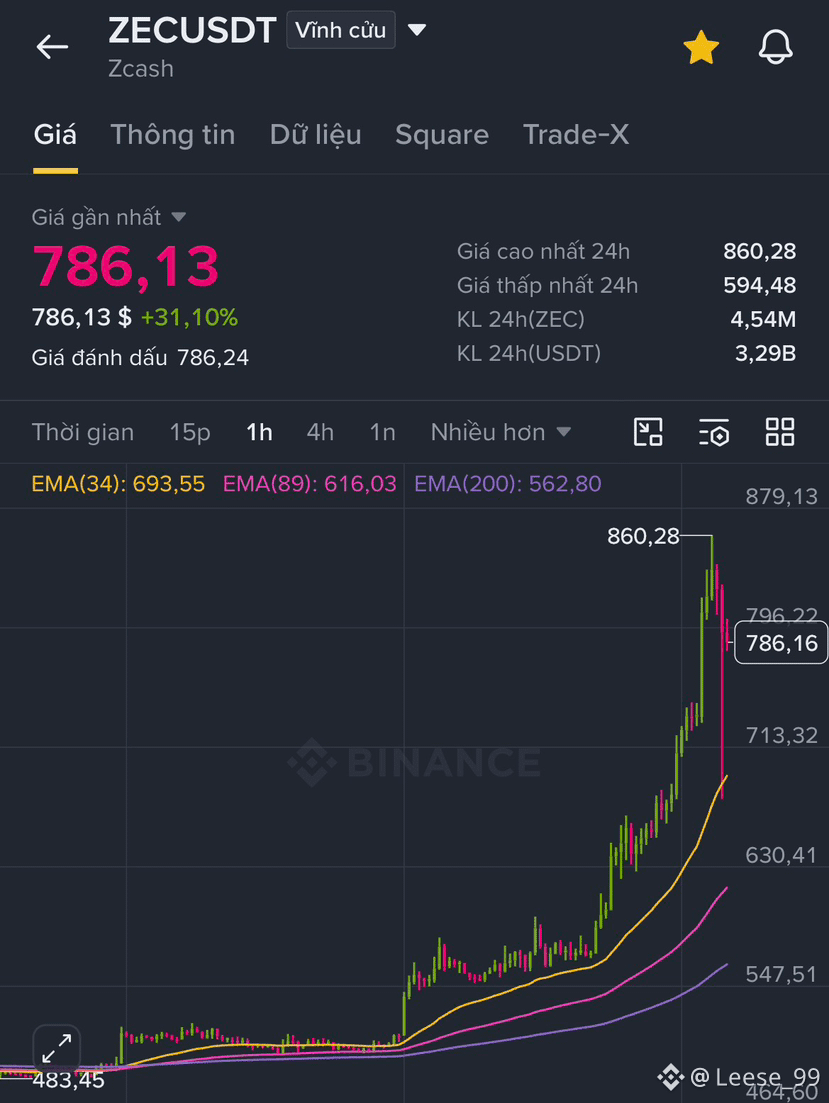Open the Vĩnh cửu contract selector
Image resolution: width=829 pixels, height=1103 pixels.
(x=341, y=30)
